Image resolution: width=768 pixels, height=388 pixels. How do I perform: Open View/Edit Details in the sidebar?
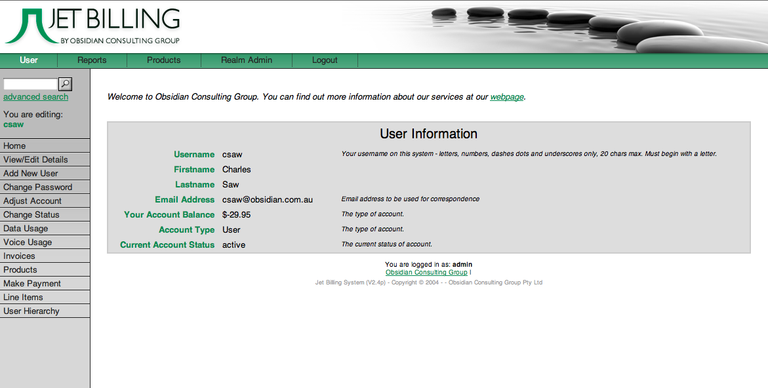45,160
